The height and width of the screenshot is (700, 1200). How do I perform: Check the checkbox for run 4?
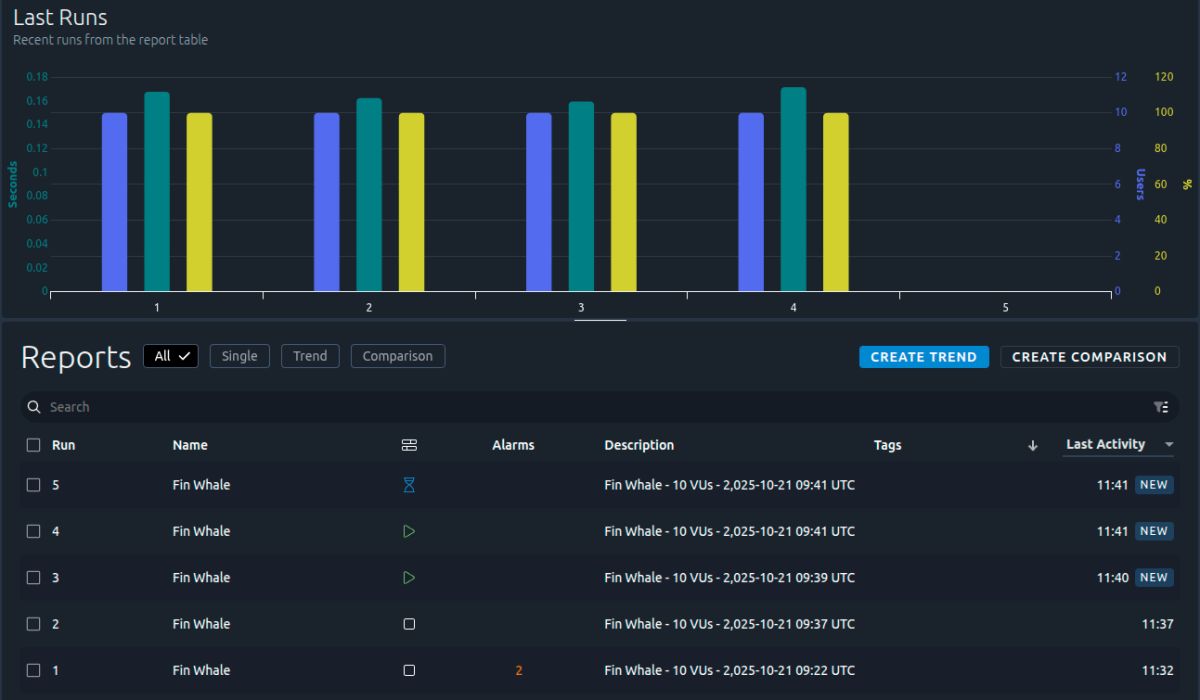coord(33,531)
